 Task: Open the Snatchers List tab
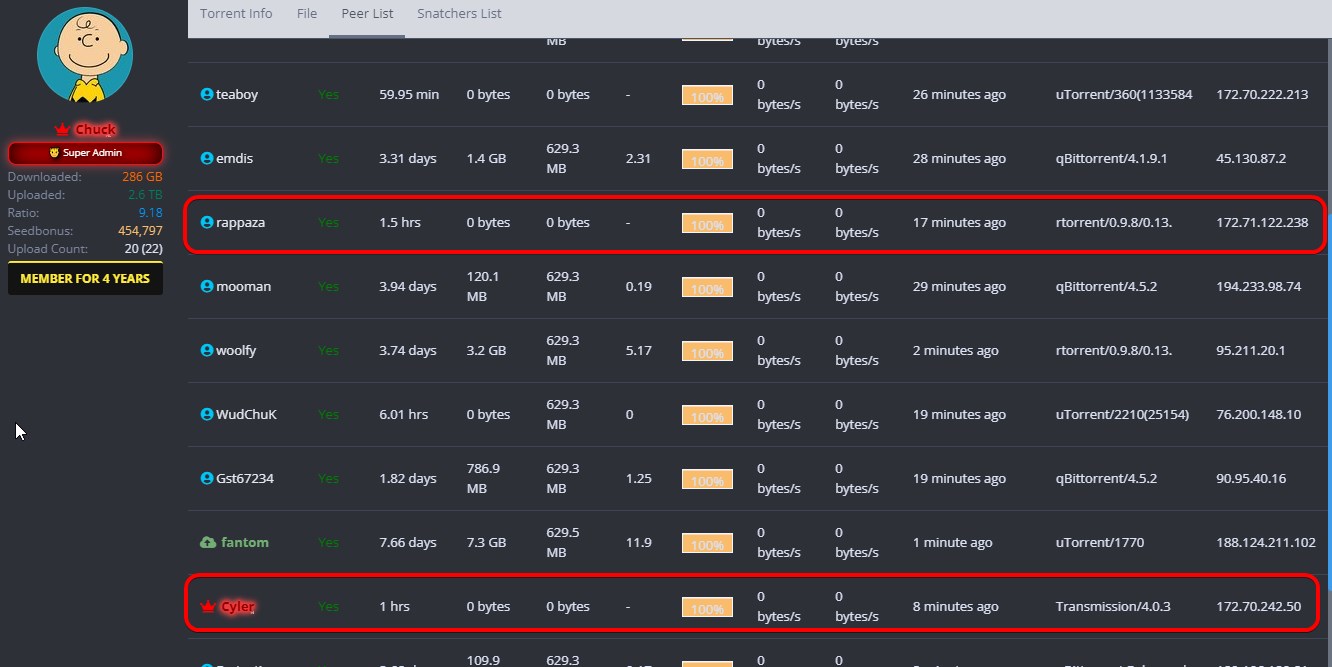[x=459, y=14]
